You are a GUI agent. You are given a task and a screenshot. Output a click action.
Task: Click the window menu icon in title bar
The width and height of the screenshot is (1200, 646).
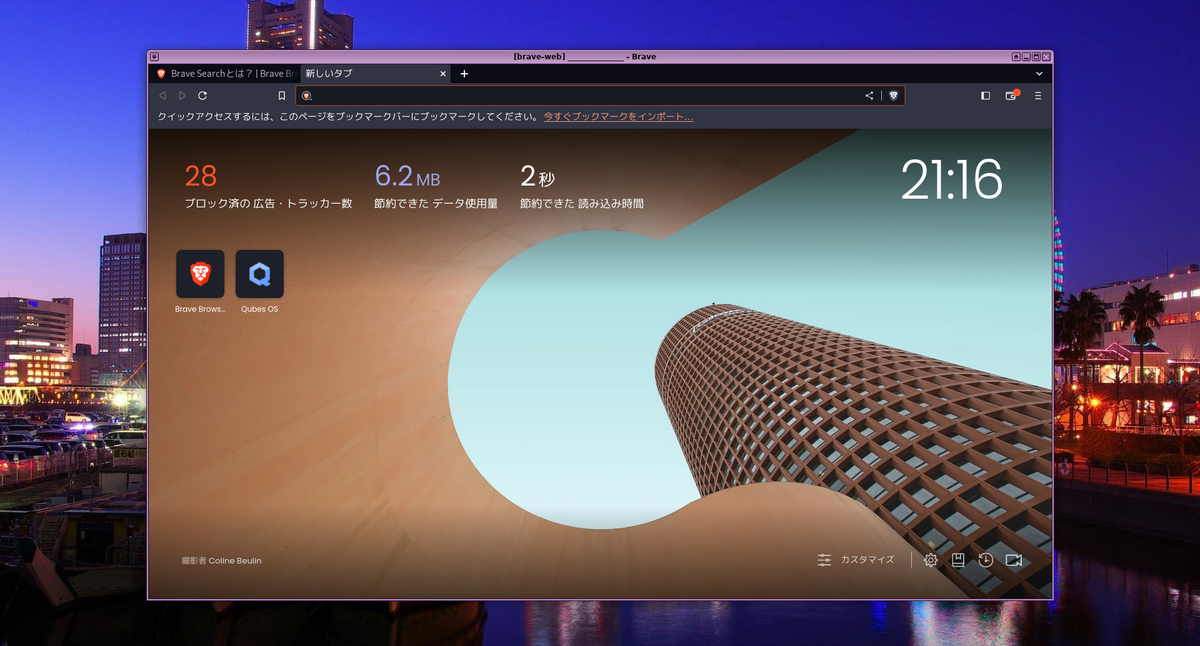pos(154,57)
